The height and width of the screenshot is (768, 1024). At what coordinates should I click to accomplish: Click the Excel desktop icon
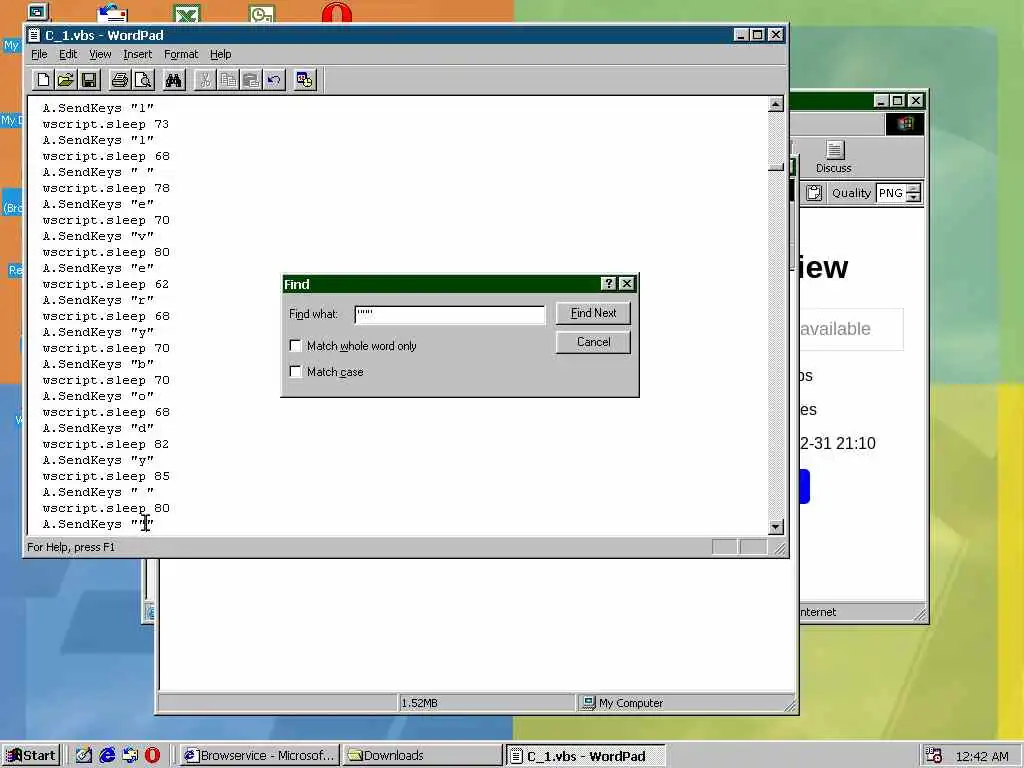tap(187, 13)
